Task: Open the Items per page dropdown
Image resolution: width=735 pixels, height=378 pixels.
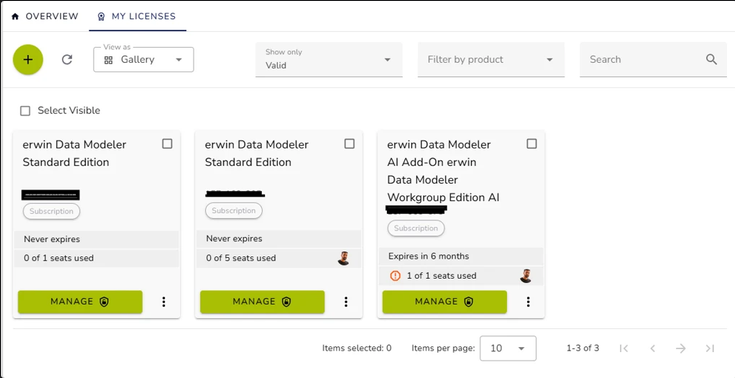Action: 508,348
